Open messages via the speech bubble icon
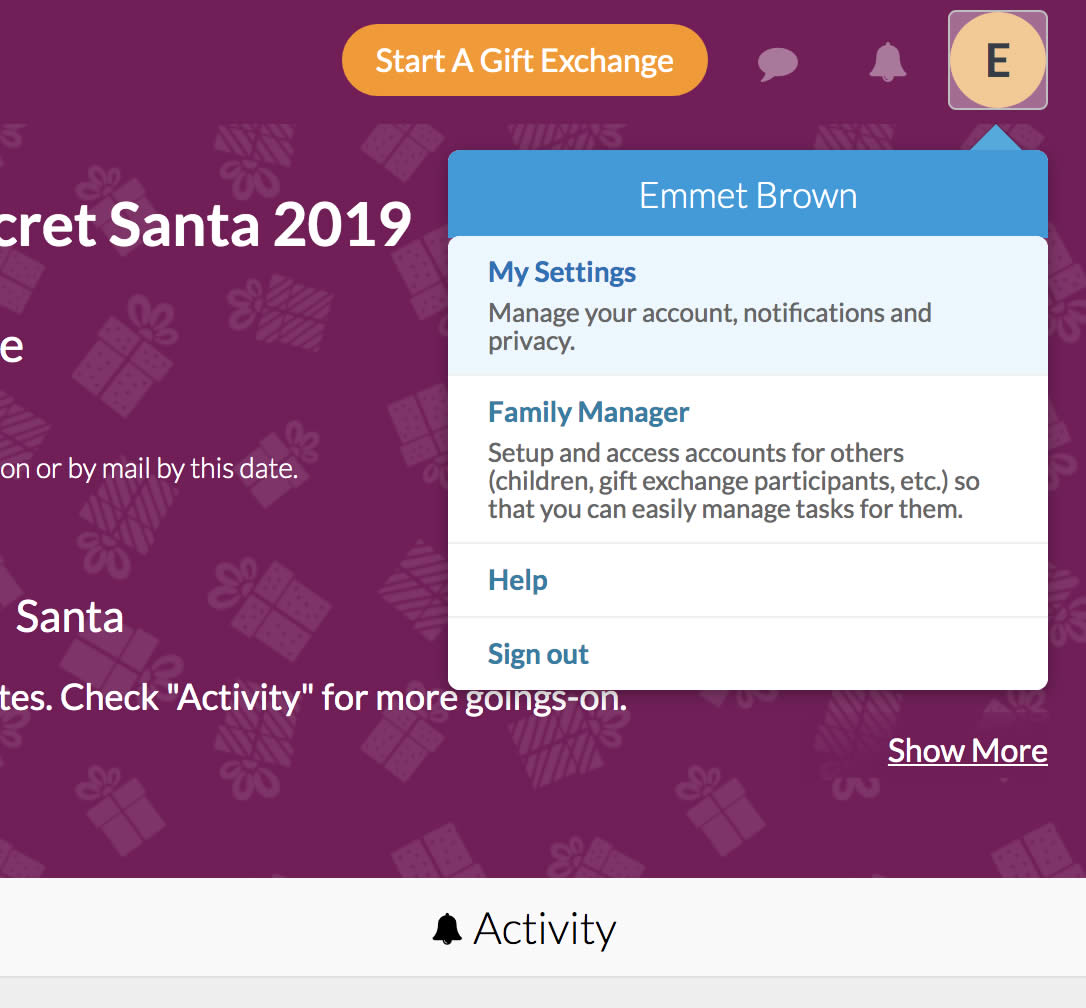Image resolution: width=1086 pixels, height=1008 pixels. point(778,64)
